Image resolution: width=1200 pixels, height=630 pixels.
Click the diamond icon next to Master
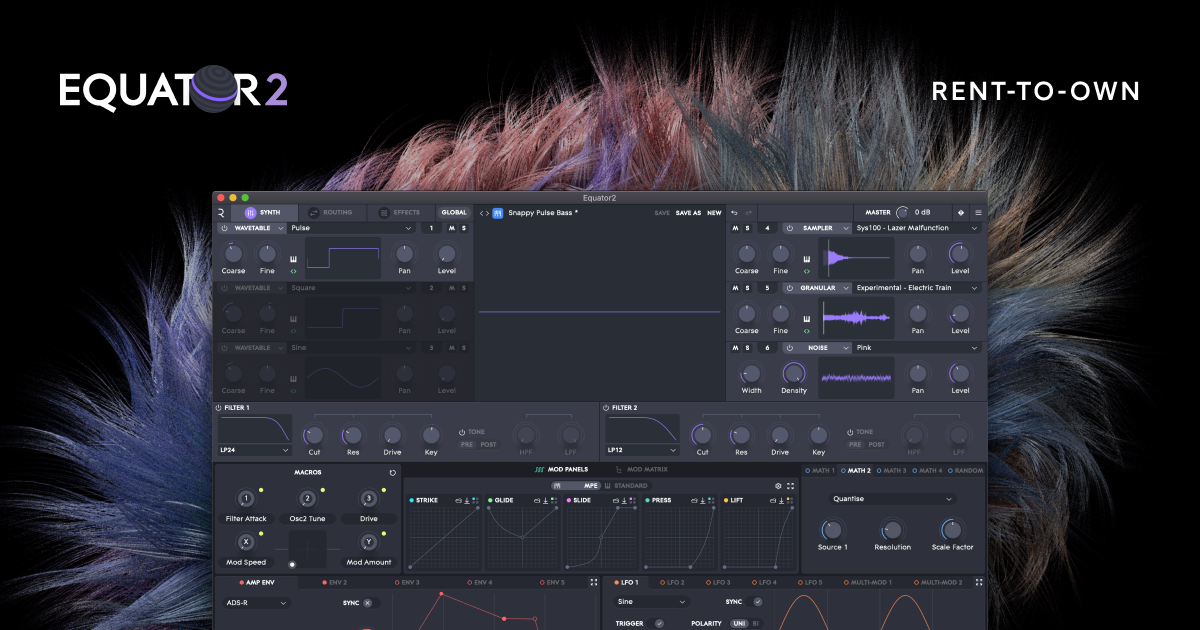point(961,213)
